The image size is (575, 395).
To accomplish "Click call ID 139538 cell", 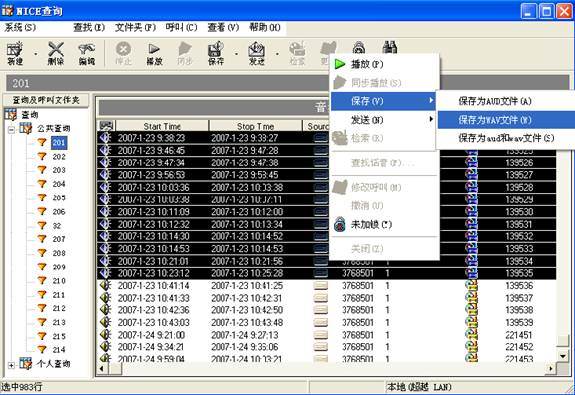I will (x=519, y=310).
